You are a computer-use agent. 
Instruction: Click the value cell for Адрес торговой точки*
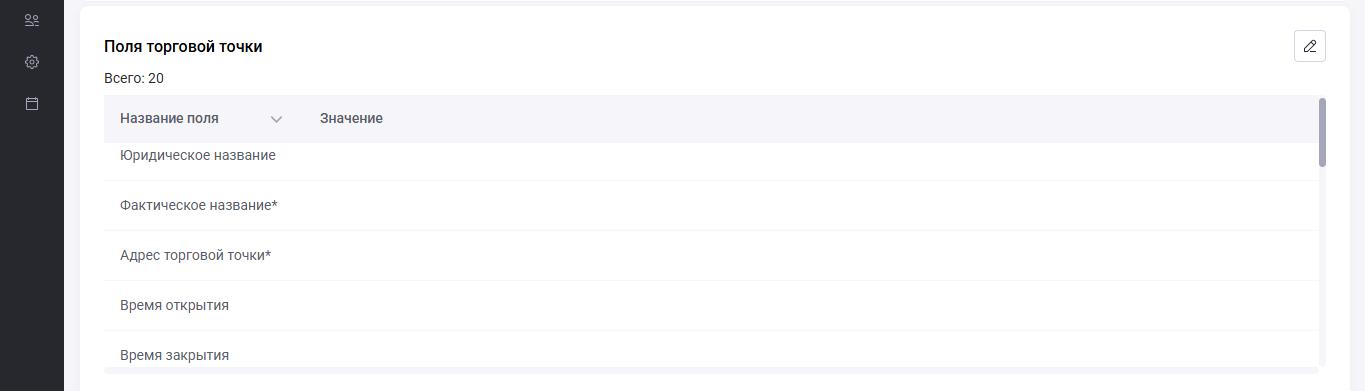(x=811, y=255)
